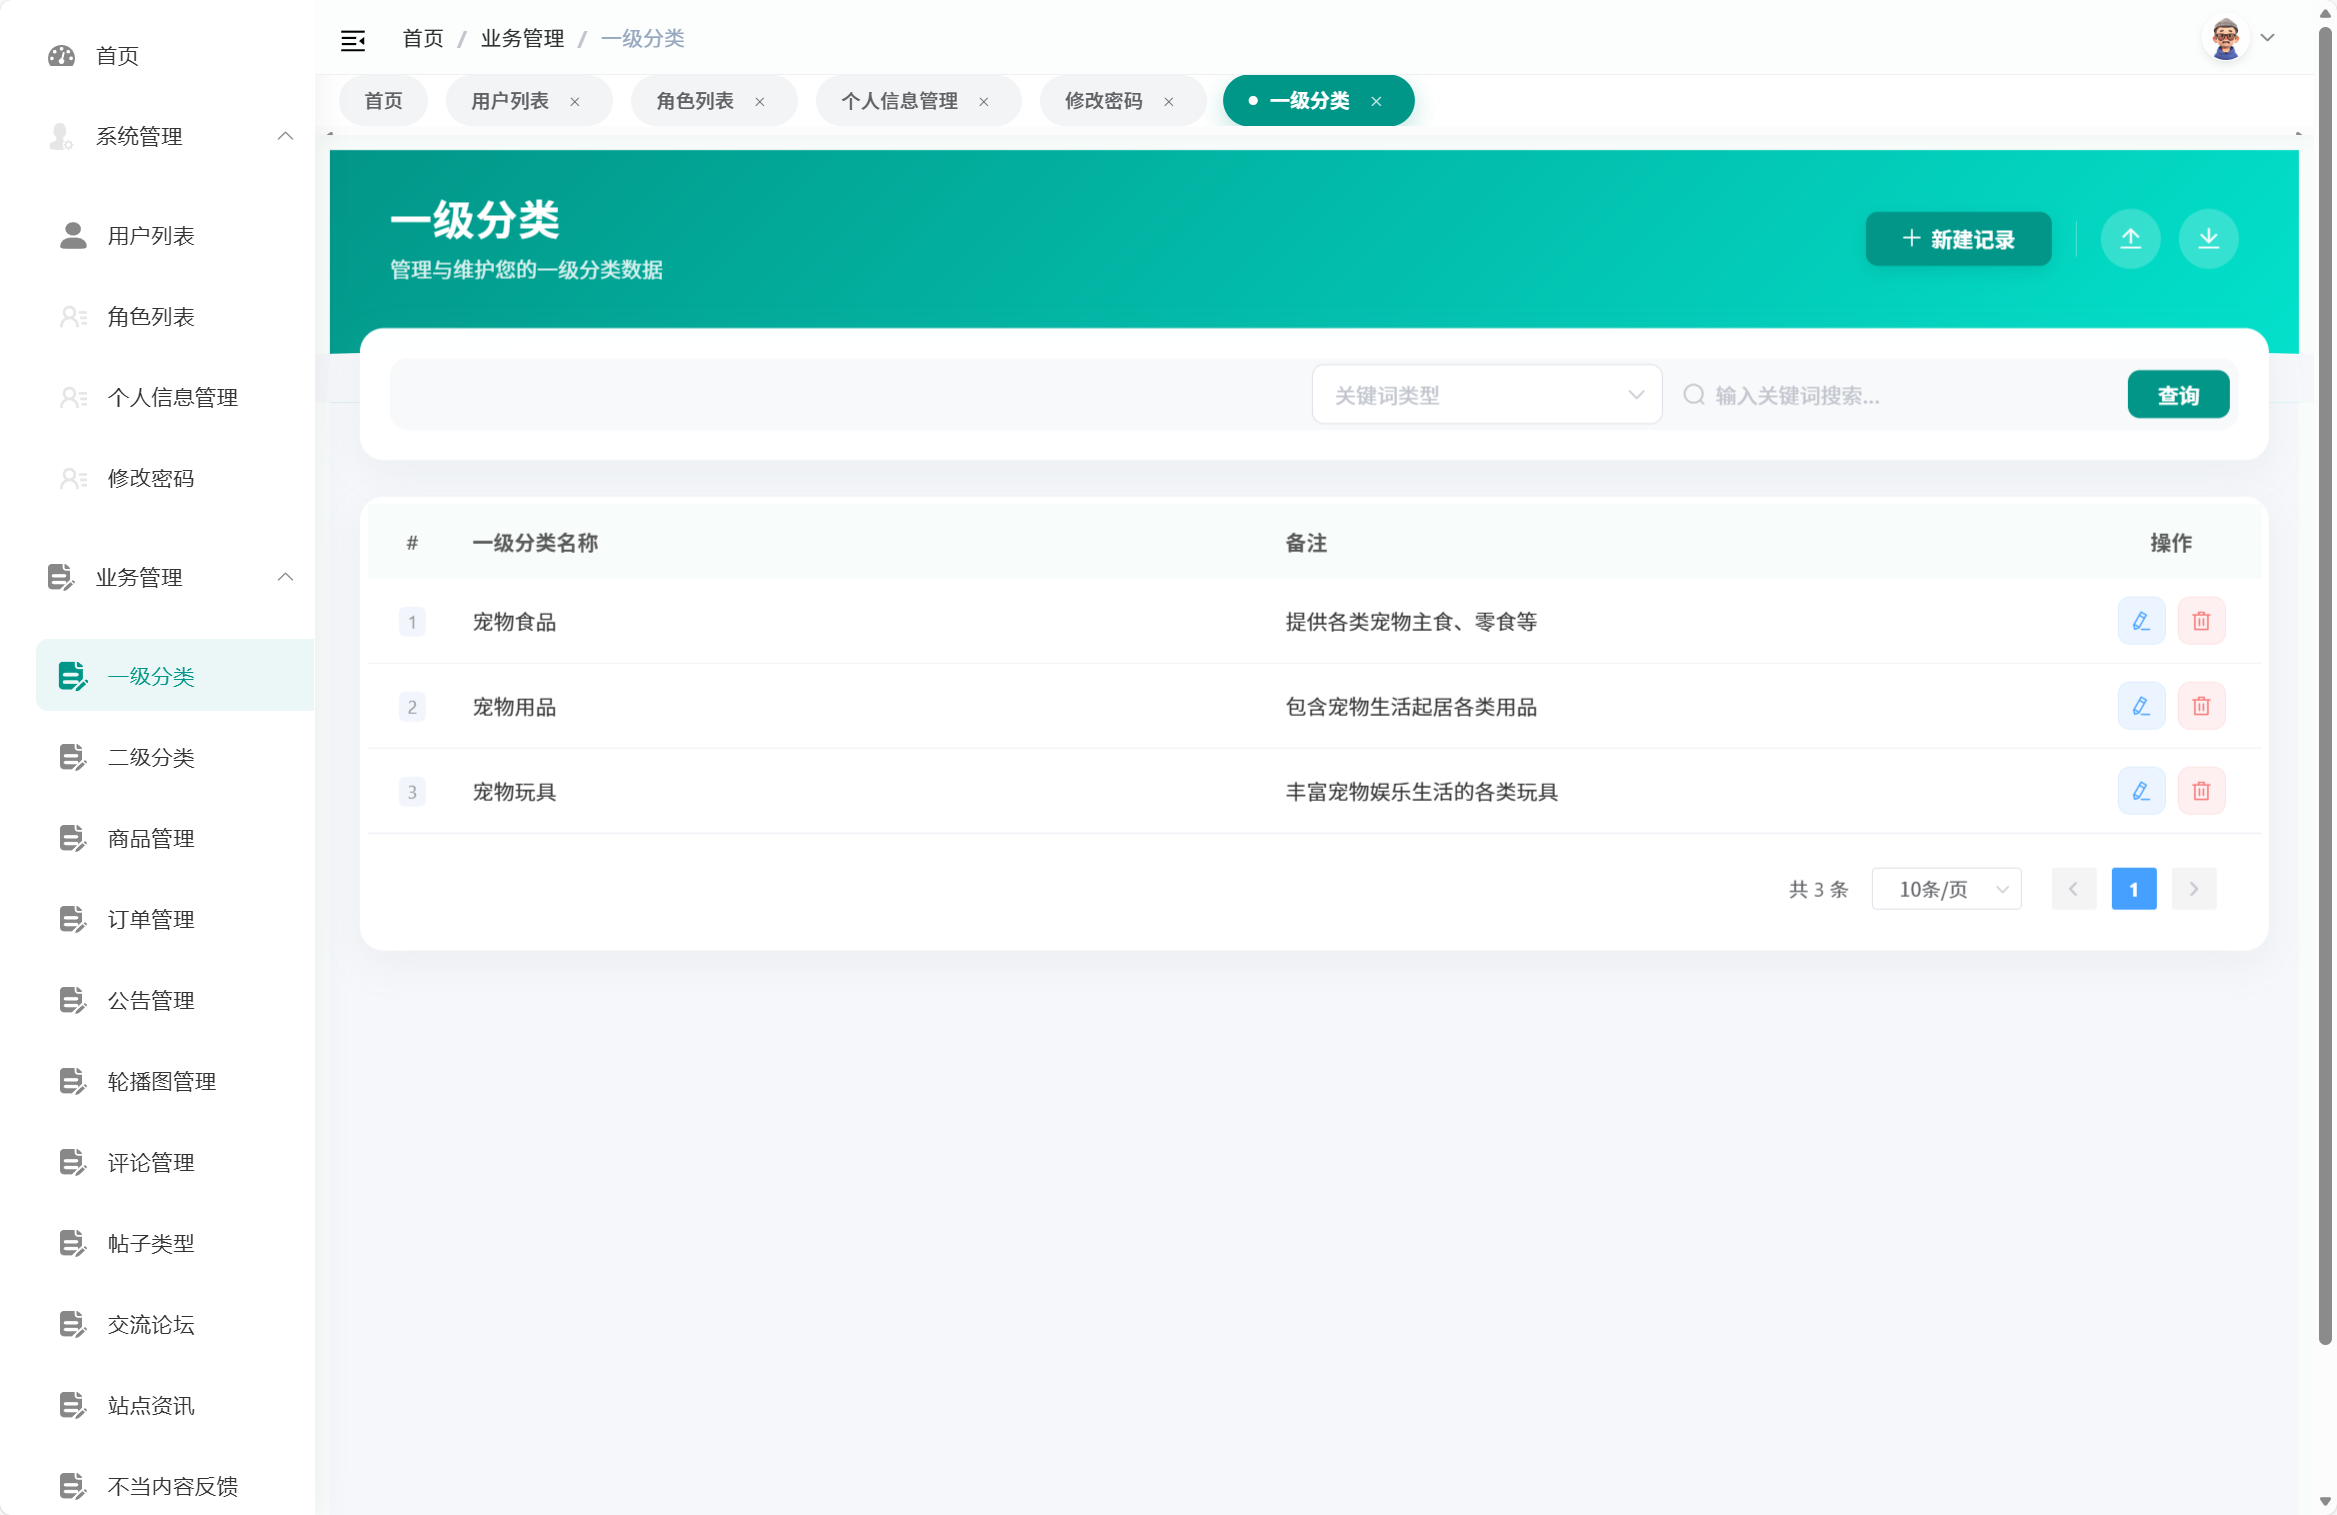
Task: Open 二级分类 from the sidebar
Action: click(x=151, y=757)
